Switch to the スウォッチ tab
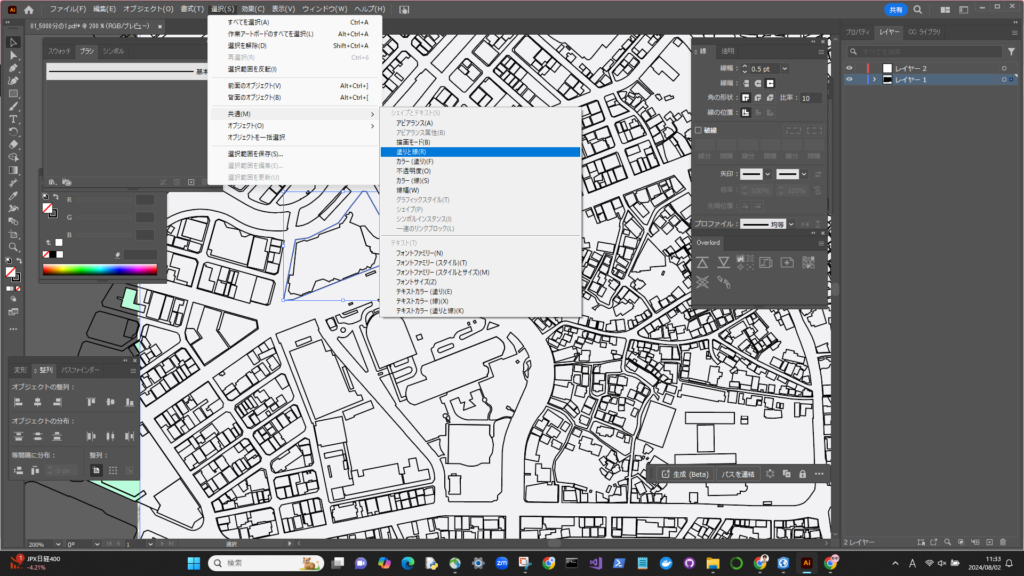This screenshot has width=1024, height=576. coord(58,50)
